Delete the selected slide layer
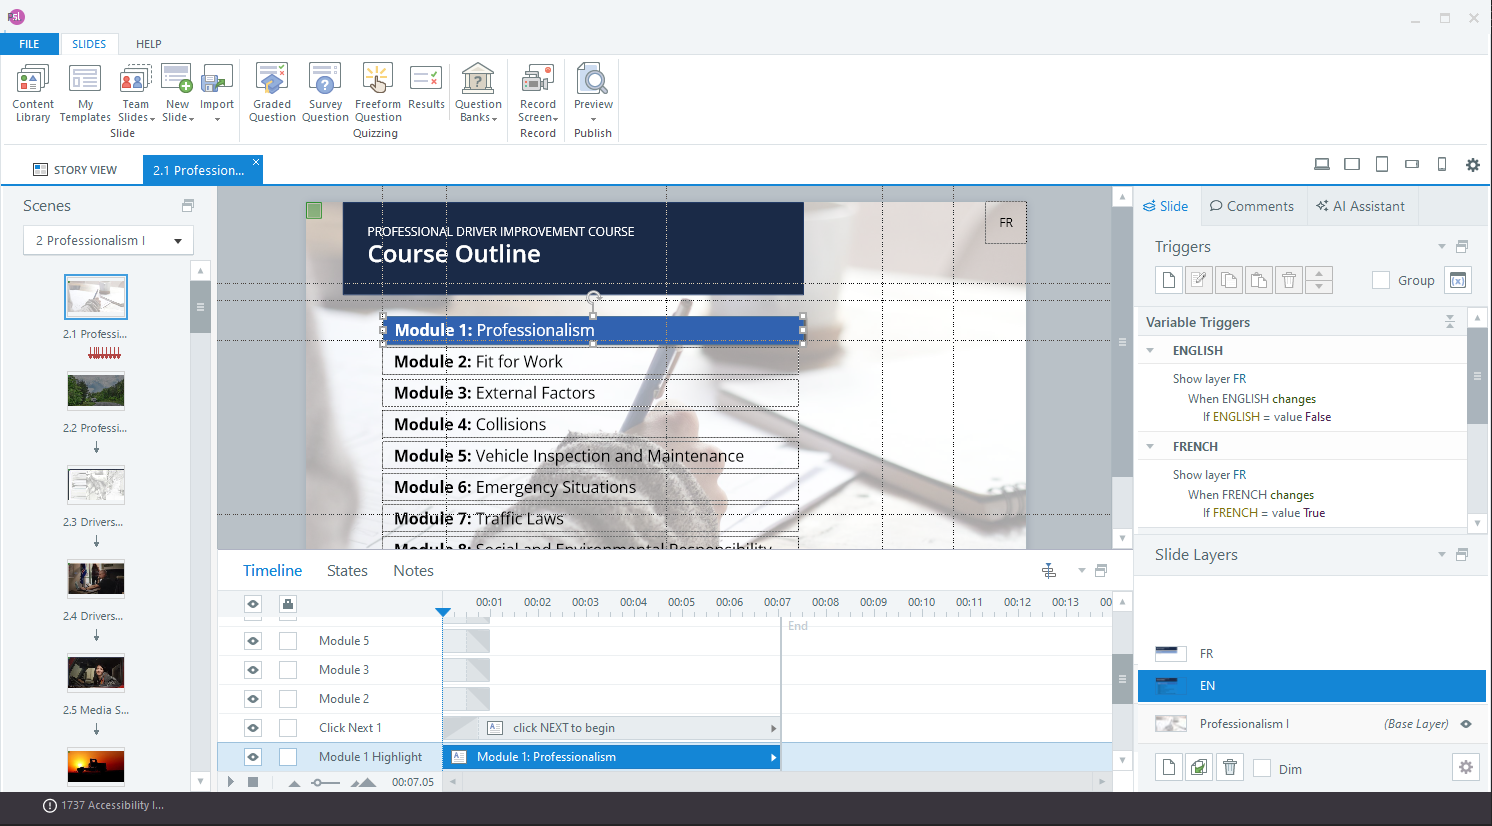 pyautogui.click(x=1230, y=767)
